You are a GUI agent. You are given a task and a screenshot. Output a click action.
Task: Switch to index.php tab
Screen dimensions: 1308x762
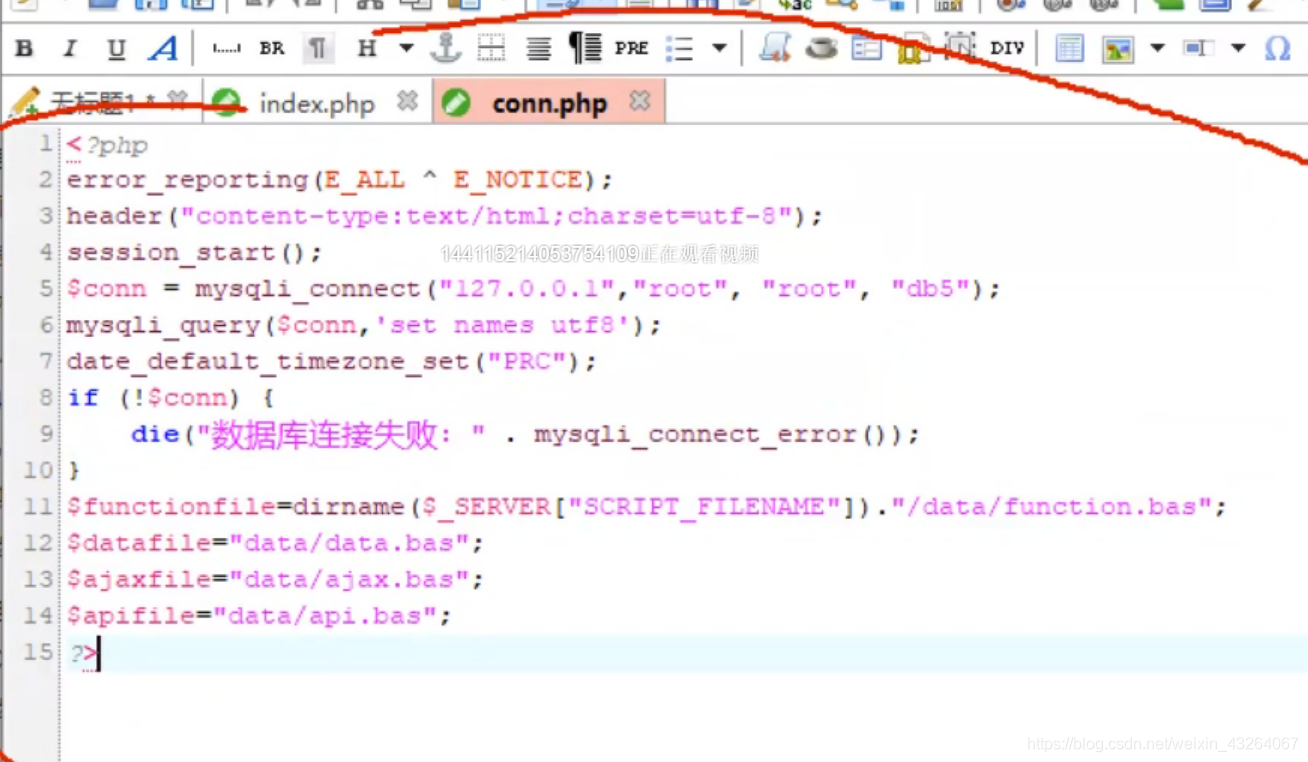tap(317, 103)
